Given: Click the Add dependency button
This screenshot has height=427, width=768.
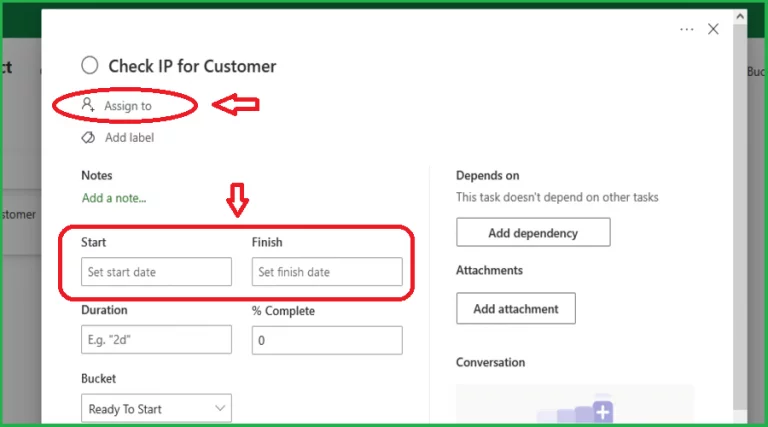Looking at the screenshot, I should tap(533, 232).
